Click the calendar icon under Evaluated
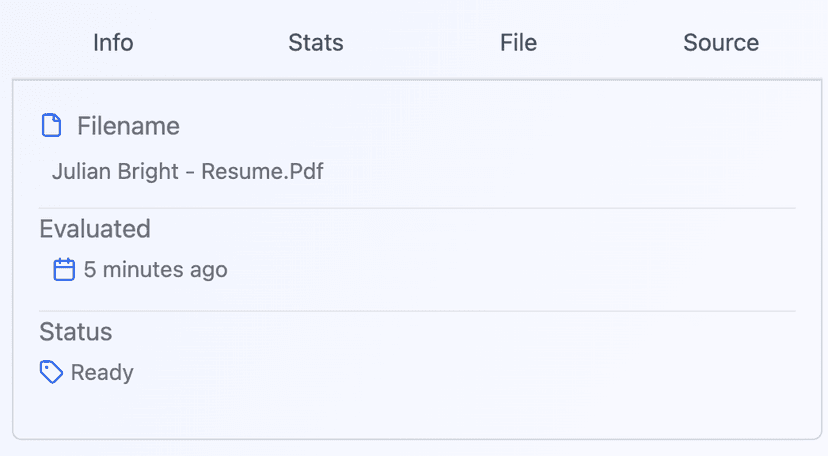 coord(64,269)
